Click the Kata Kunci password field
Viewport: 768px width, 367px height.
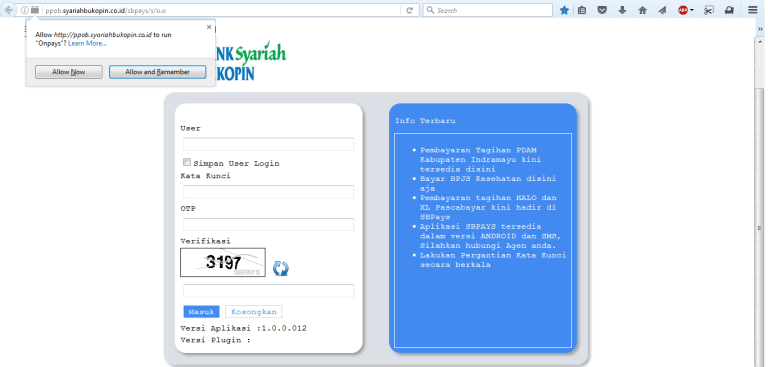268,192
